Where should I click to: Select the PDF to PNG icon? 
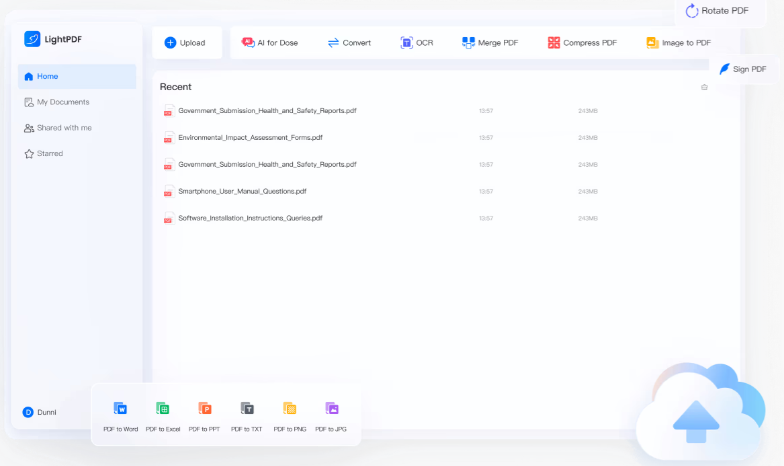(x=290, y=408)
